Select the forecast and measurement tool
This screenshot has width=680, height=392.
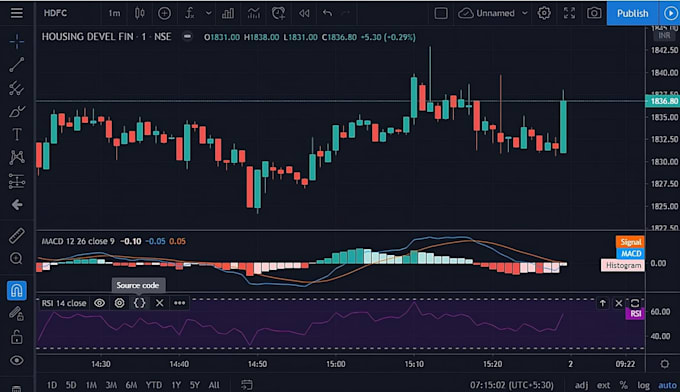(16, 181)
